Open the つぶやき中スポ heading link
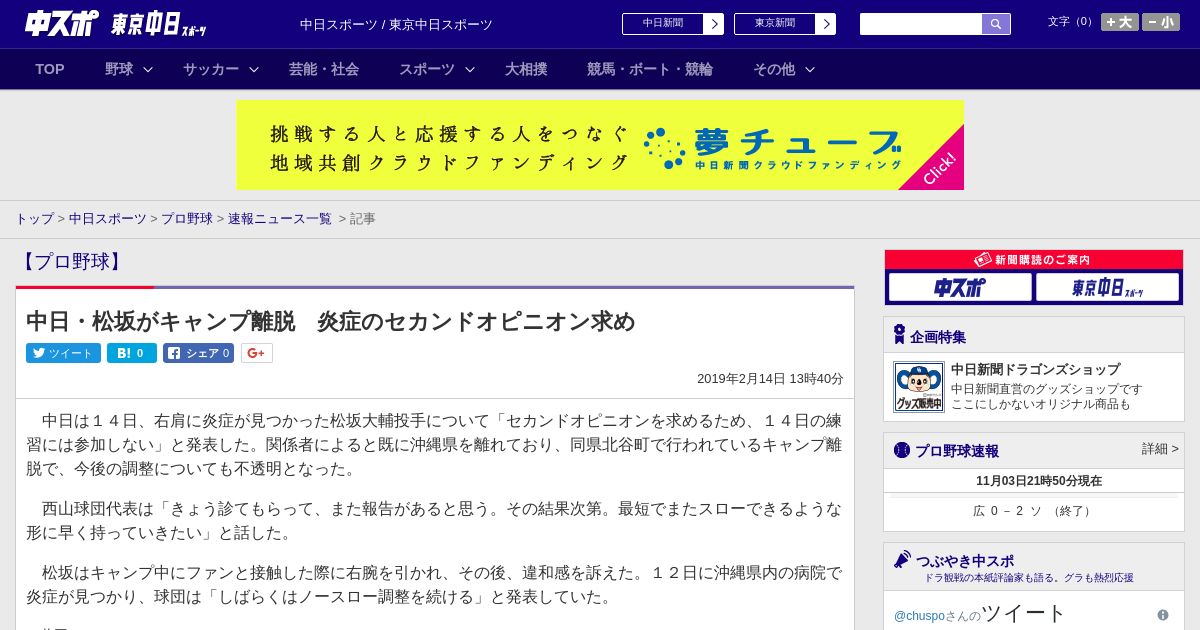1200x630 pixels. (x=965, y=560)
